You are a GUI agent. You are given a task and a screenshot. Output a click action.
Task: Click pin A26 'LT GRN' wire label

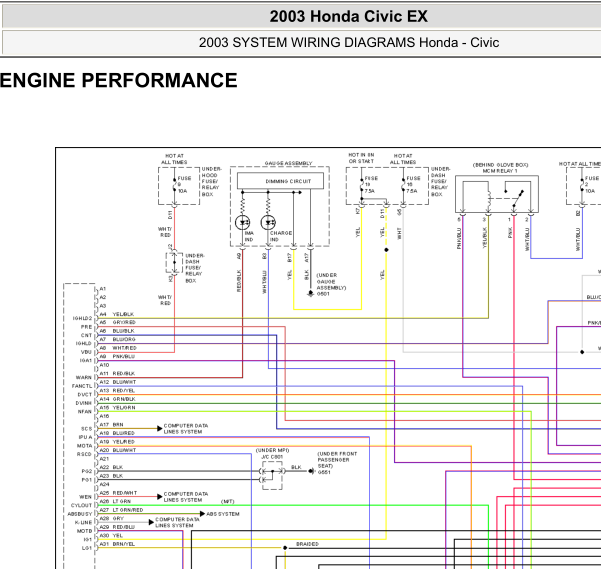[122, 502]
